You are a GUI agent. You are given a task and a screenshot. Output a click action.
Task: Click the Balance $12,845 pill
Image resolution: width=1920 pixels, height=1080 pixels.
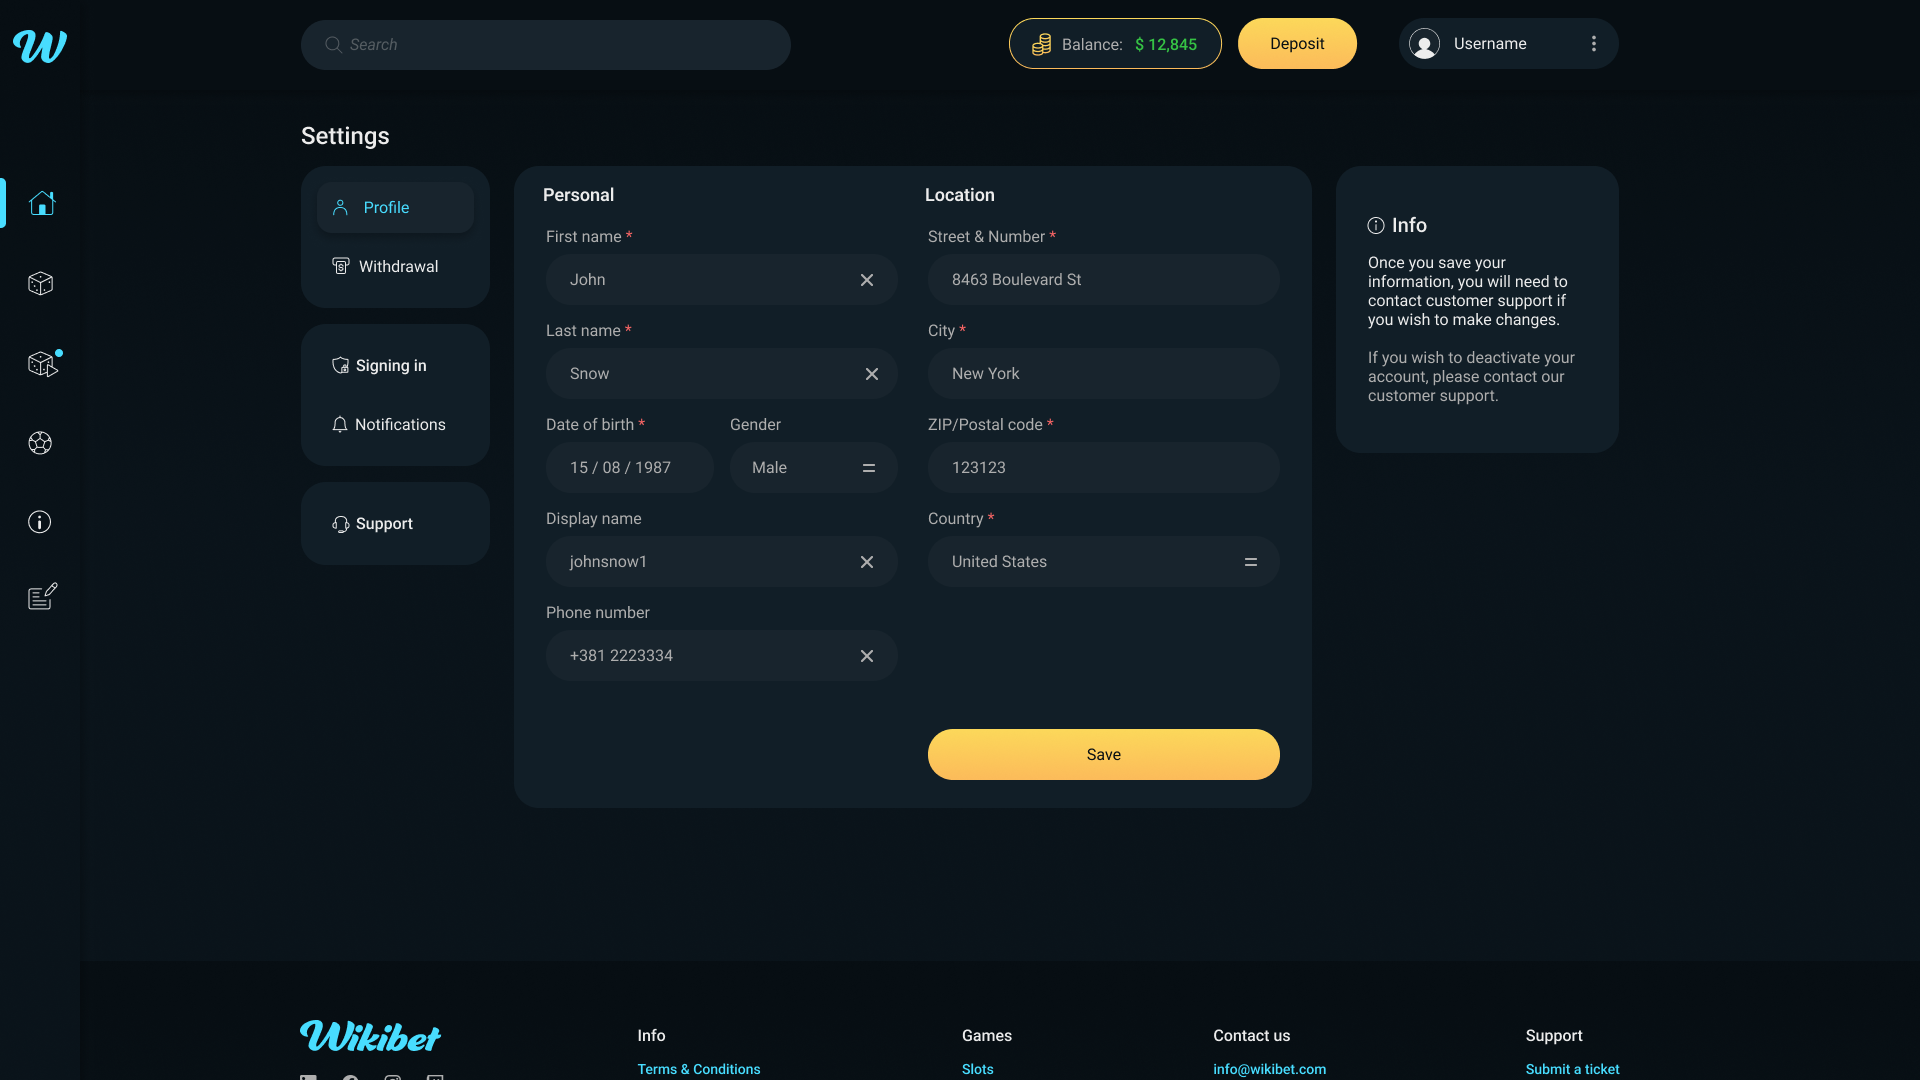(x=1115, y=44)
